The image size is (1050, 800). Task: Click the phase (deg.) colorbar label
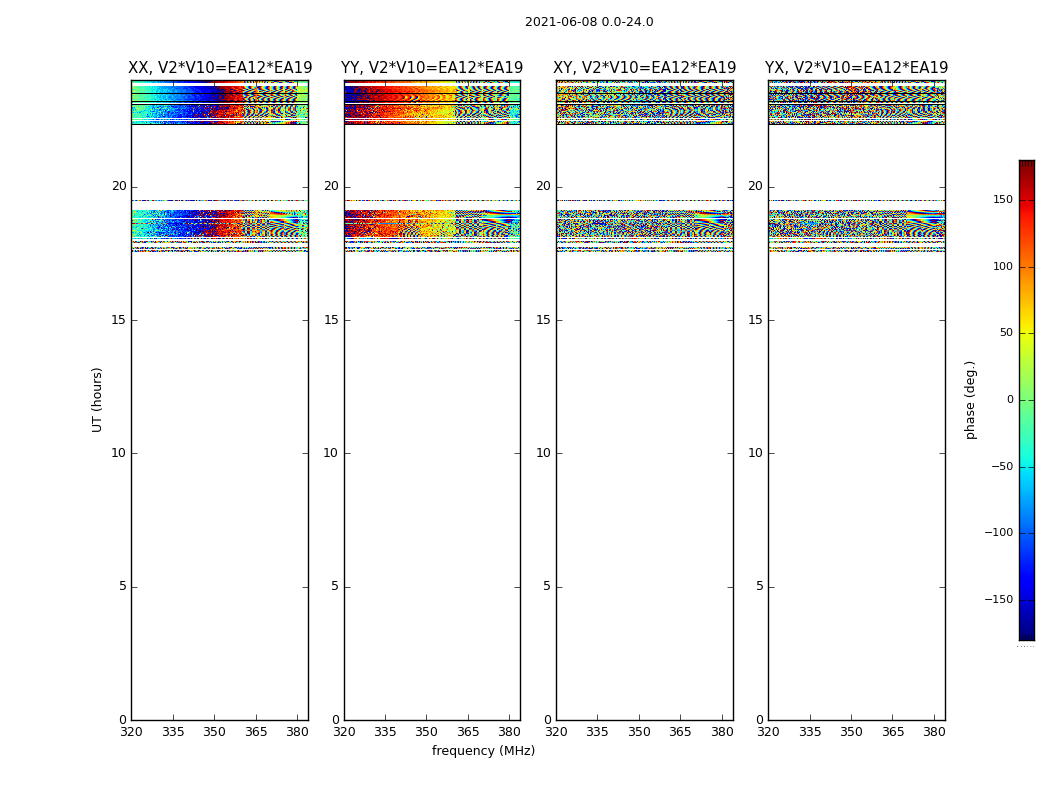[x=970, y=400]
